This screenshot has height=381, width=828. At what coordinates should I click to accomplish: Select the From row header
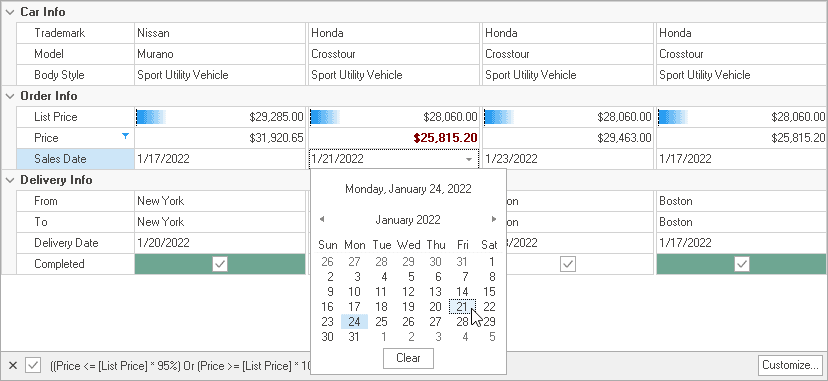pyautogui.click(x=76, y=201)
